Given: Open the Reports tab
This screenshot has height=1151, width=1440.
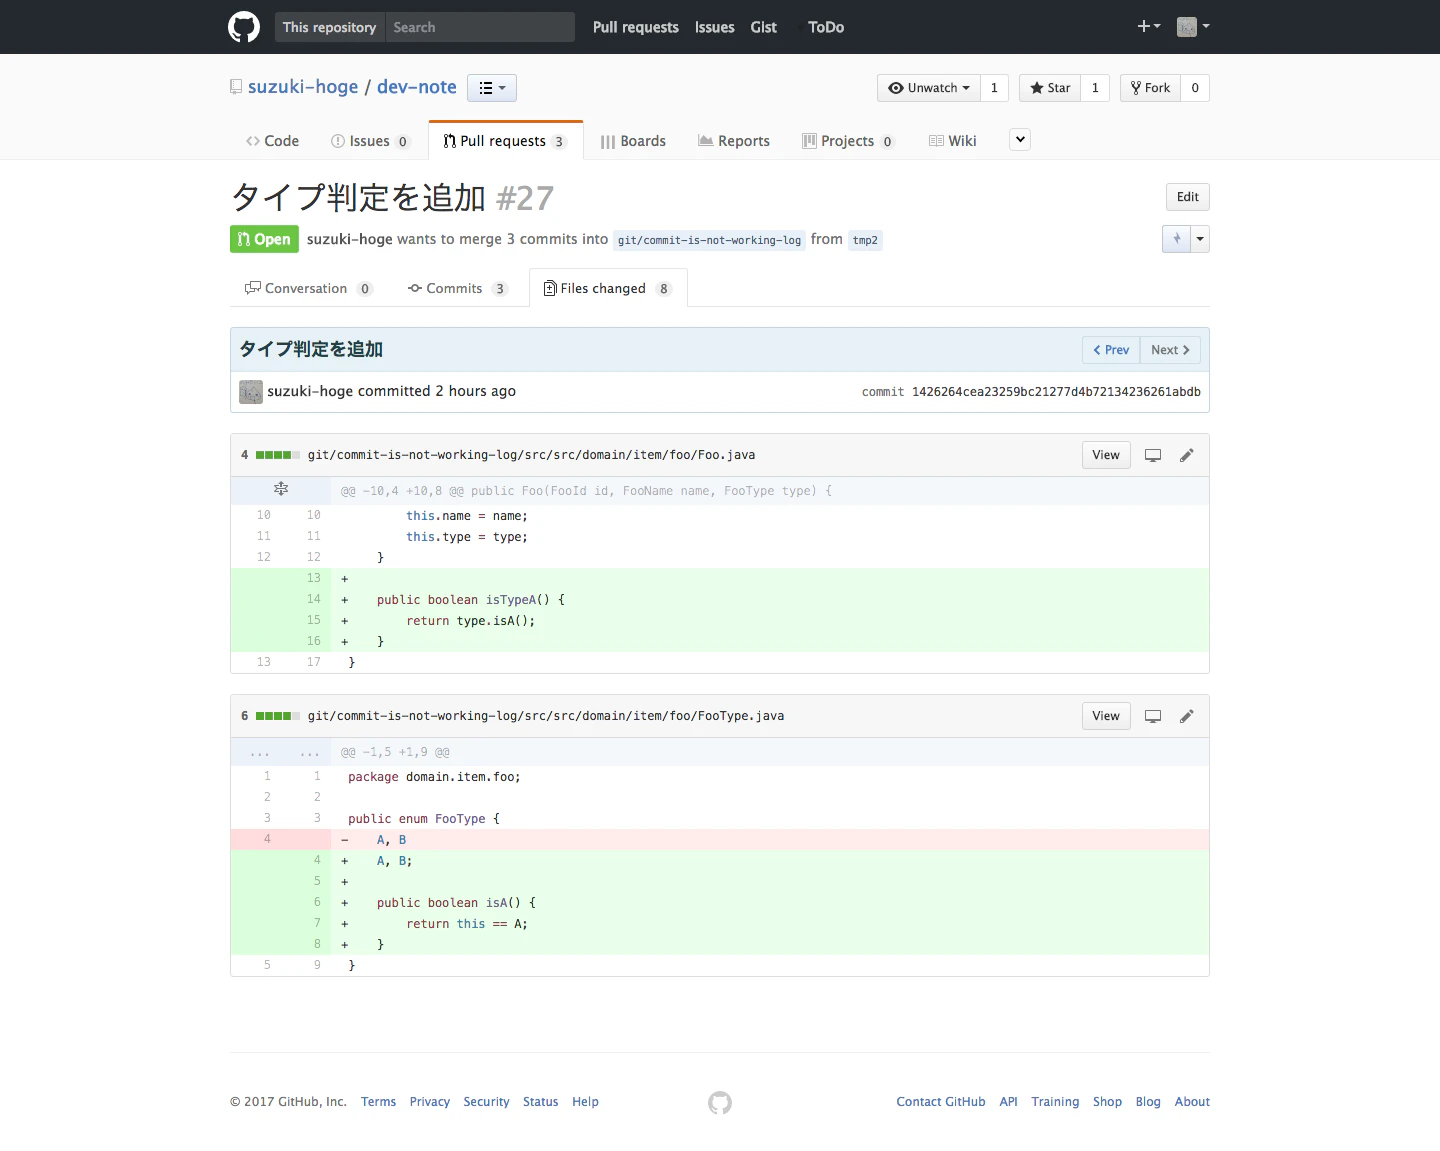Looking at the screenshot, I should (734, 141).
